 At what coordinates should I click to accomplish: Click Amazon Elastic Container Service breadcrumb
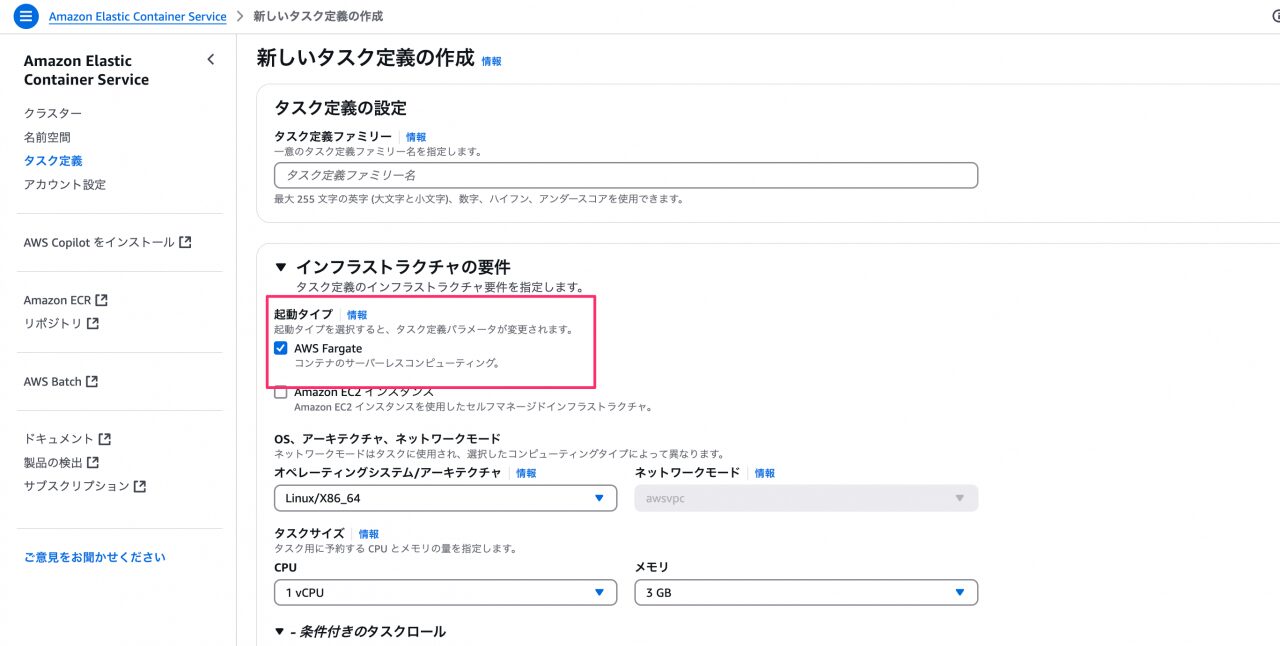[x=138, y=17]
